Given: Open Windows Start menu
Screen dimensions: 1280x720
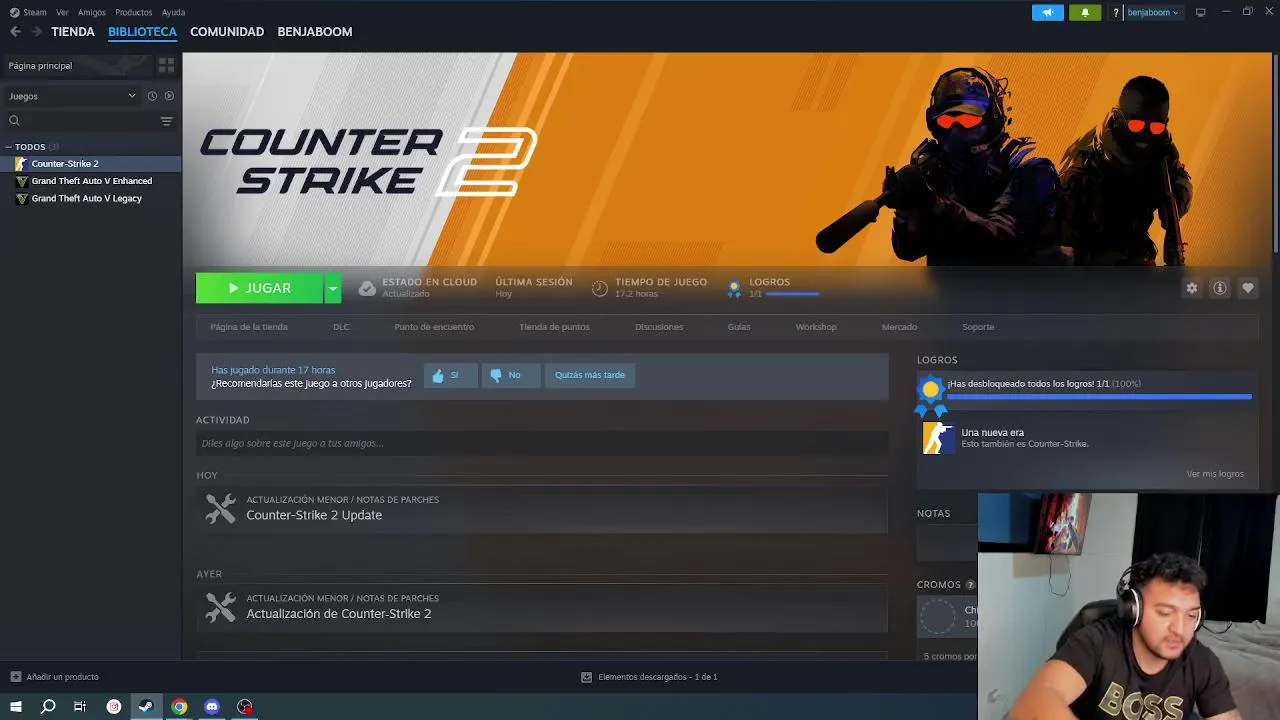Looking at the screenshot, I should click(x=16, y=707).
